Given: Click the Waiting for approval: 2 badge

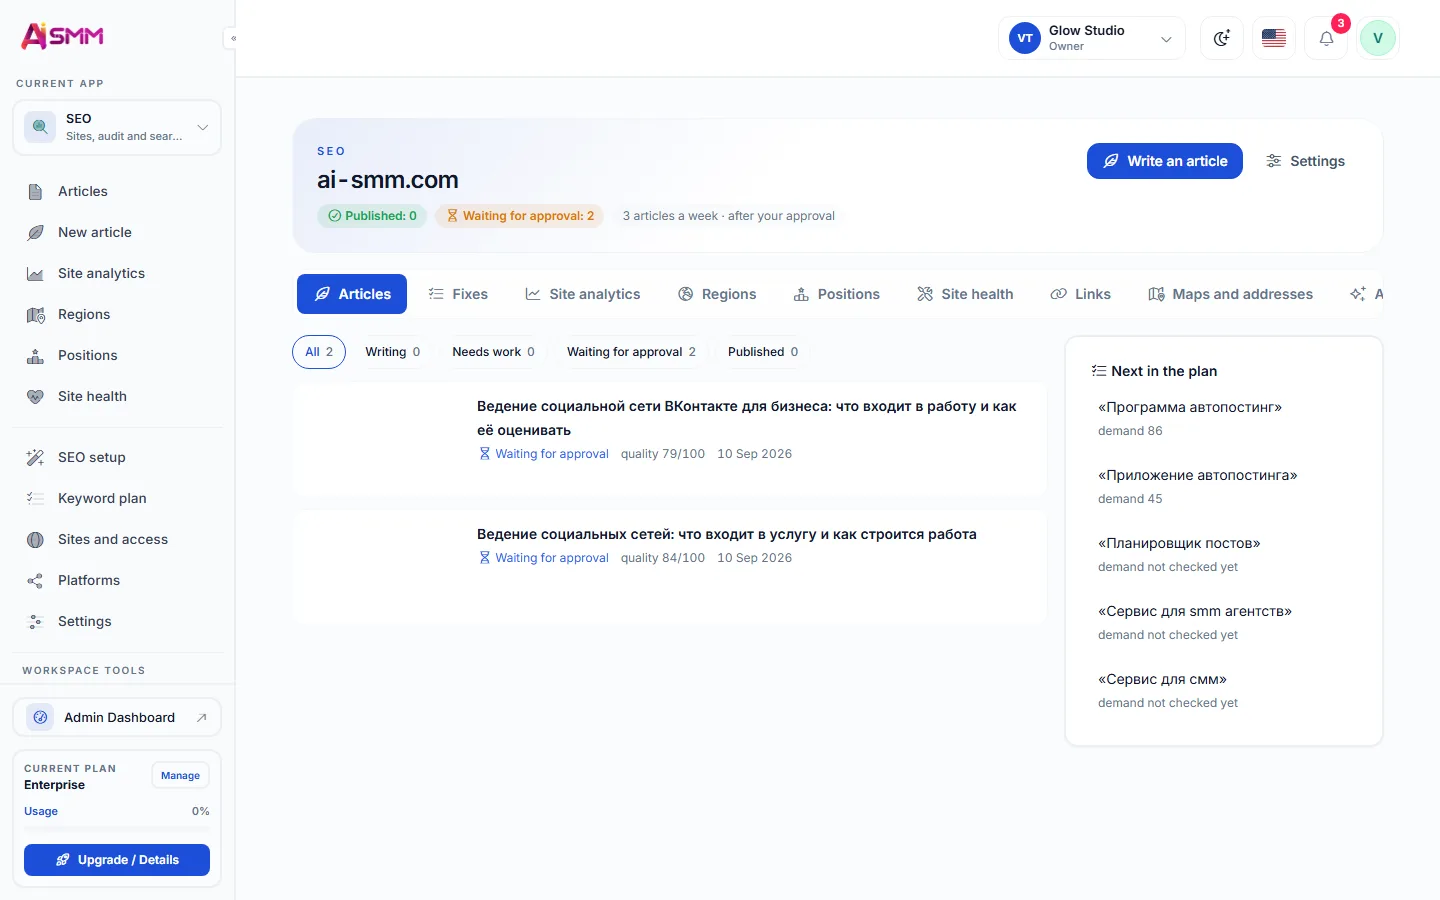Looking at the screenshot, I should coord(520,216).
